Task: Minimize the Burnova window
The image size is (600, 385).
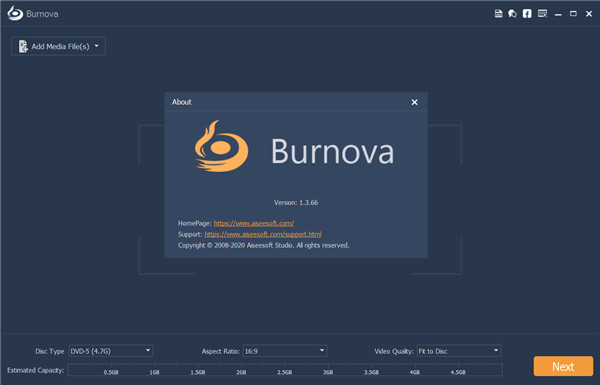Action: coord(558,14)
